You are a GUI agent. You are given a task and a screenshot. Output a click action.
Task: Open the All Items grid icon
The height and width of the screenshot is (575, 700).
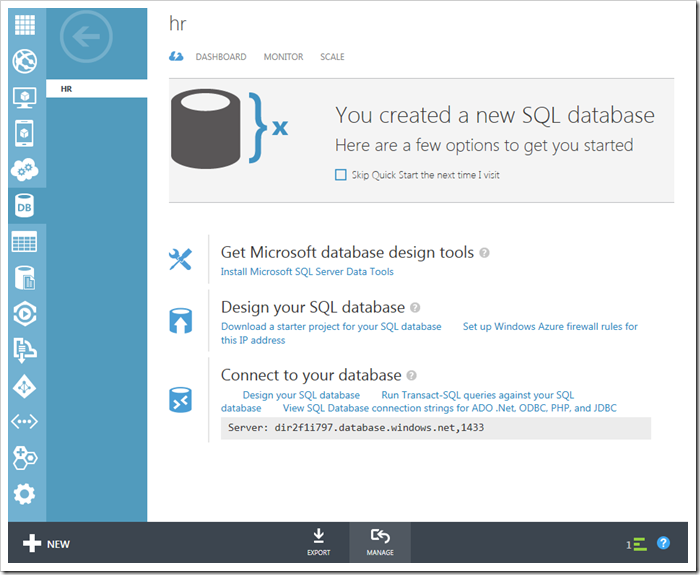click(x=25, y=25)
